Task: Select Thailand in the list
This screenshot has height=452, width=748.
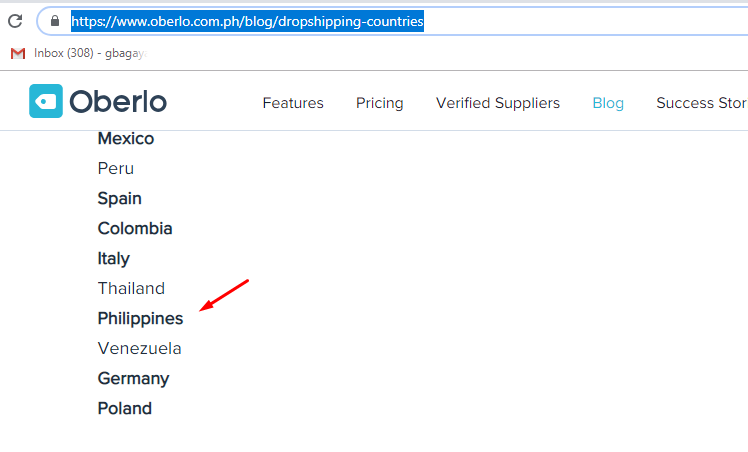Action: tap(131, 288)
